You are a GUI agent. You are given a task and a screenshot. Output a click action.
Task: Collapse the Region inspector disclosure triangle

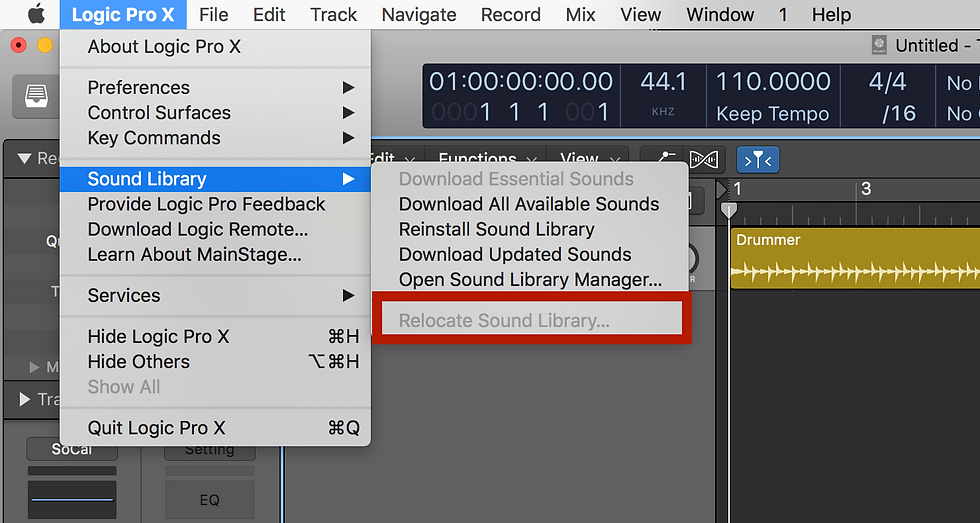click(x=24, y=159)
